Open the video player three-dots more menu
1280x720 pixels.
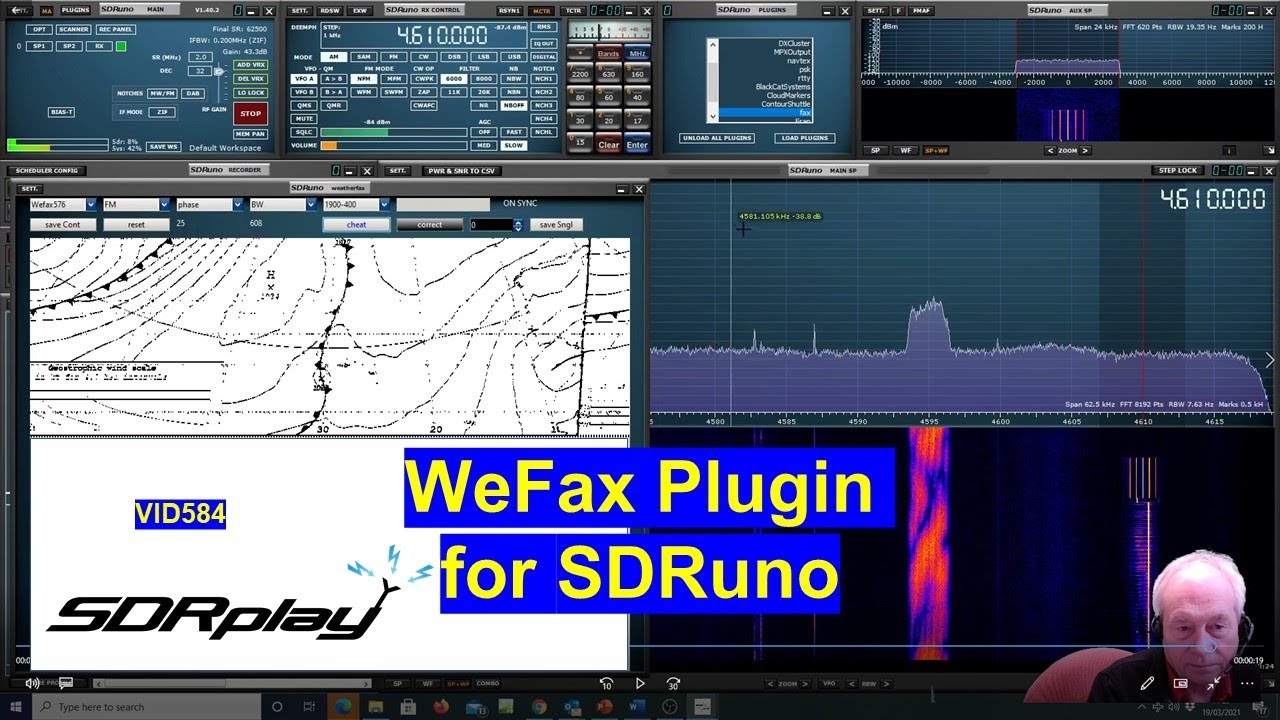[x=1249, y=684]
